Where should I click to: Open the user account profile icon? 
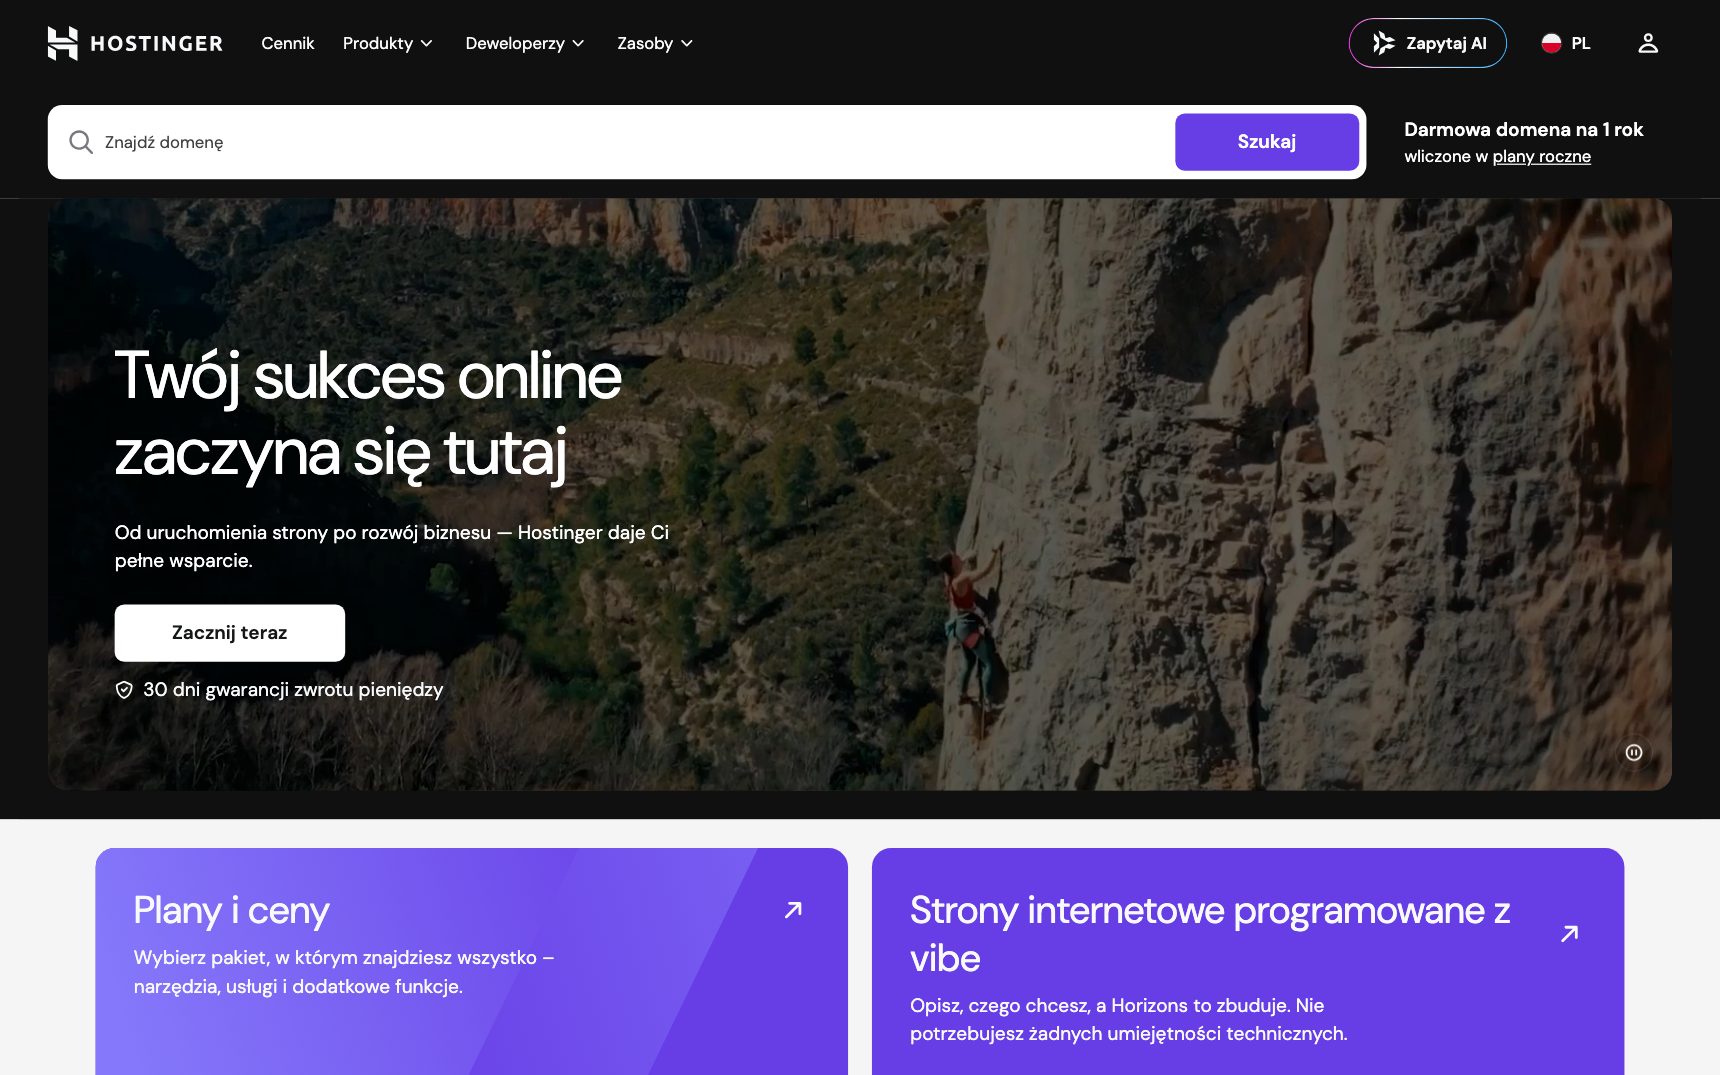click(x=1648, y=43)
